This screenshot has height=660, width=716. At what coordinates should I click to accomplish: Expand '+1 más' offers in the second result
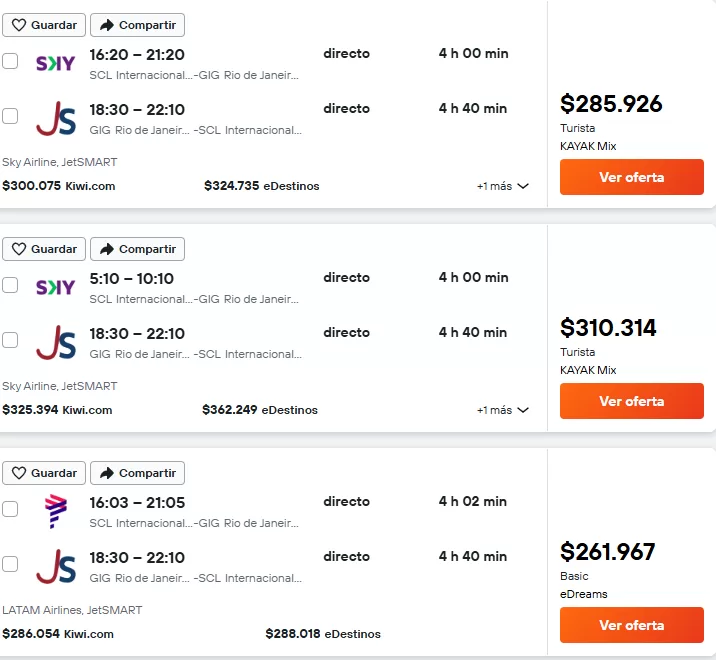click(502, 410)
